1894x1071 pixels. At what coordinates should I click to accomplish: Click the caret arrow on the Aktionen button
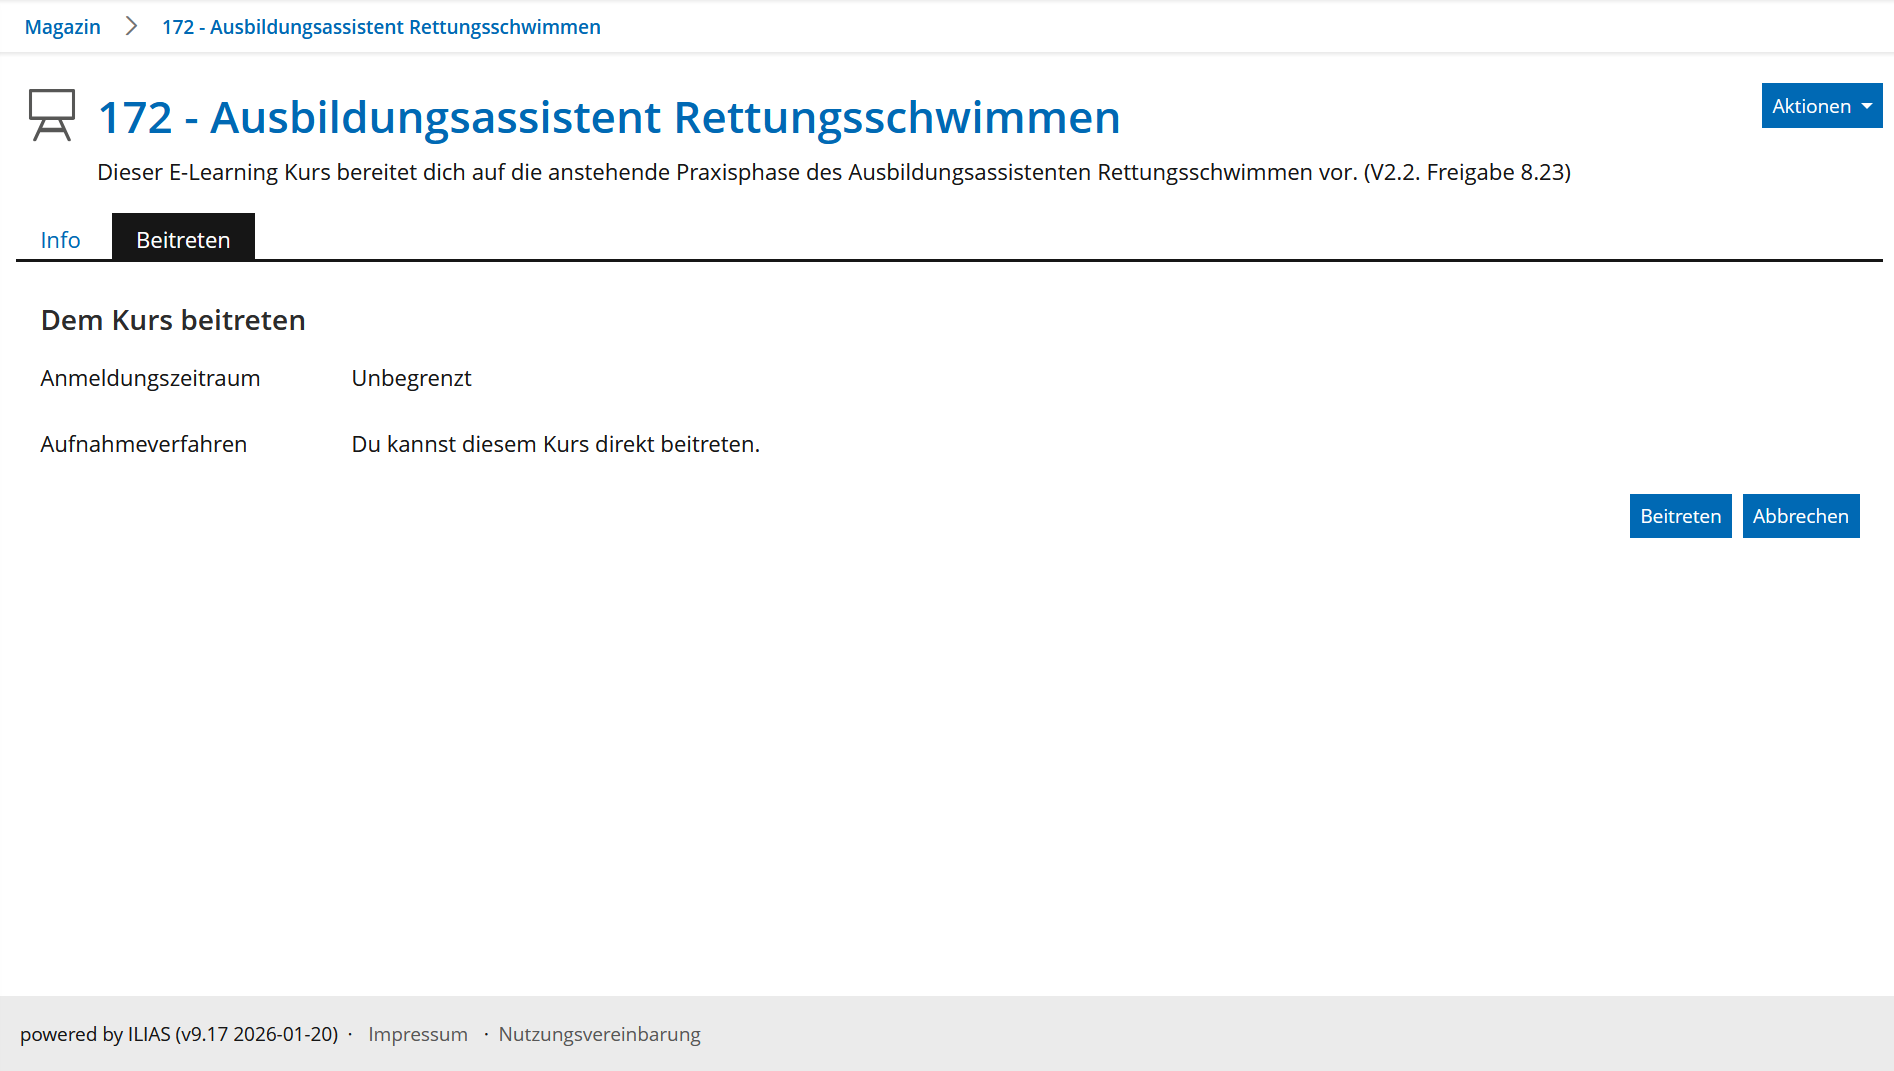1866,106
